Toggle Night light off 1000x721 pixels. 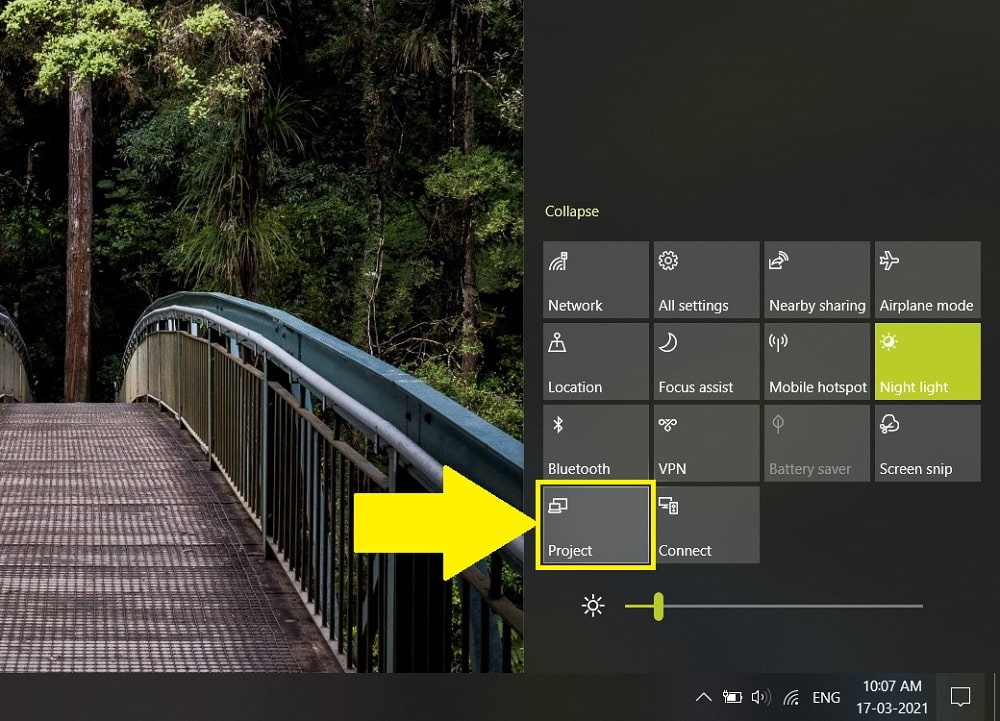(x=927, y=361)
